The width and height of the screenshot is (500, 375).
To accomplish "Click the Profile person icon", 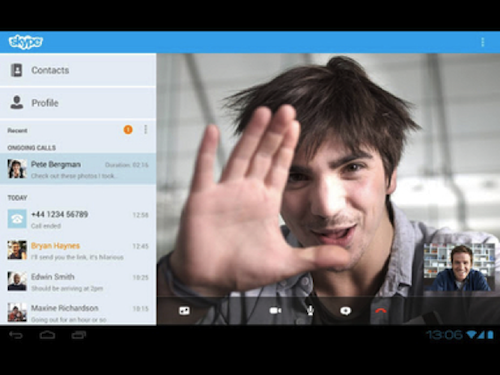I will click(x=17, y=102).
